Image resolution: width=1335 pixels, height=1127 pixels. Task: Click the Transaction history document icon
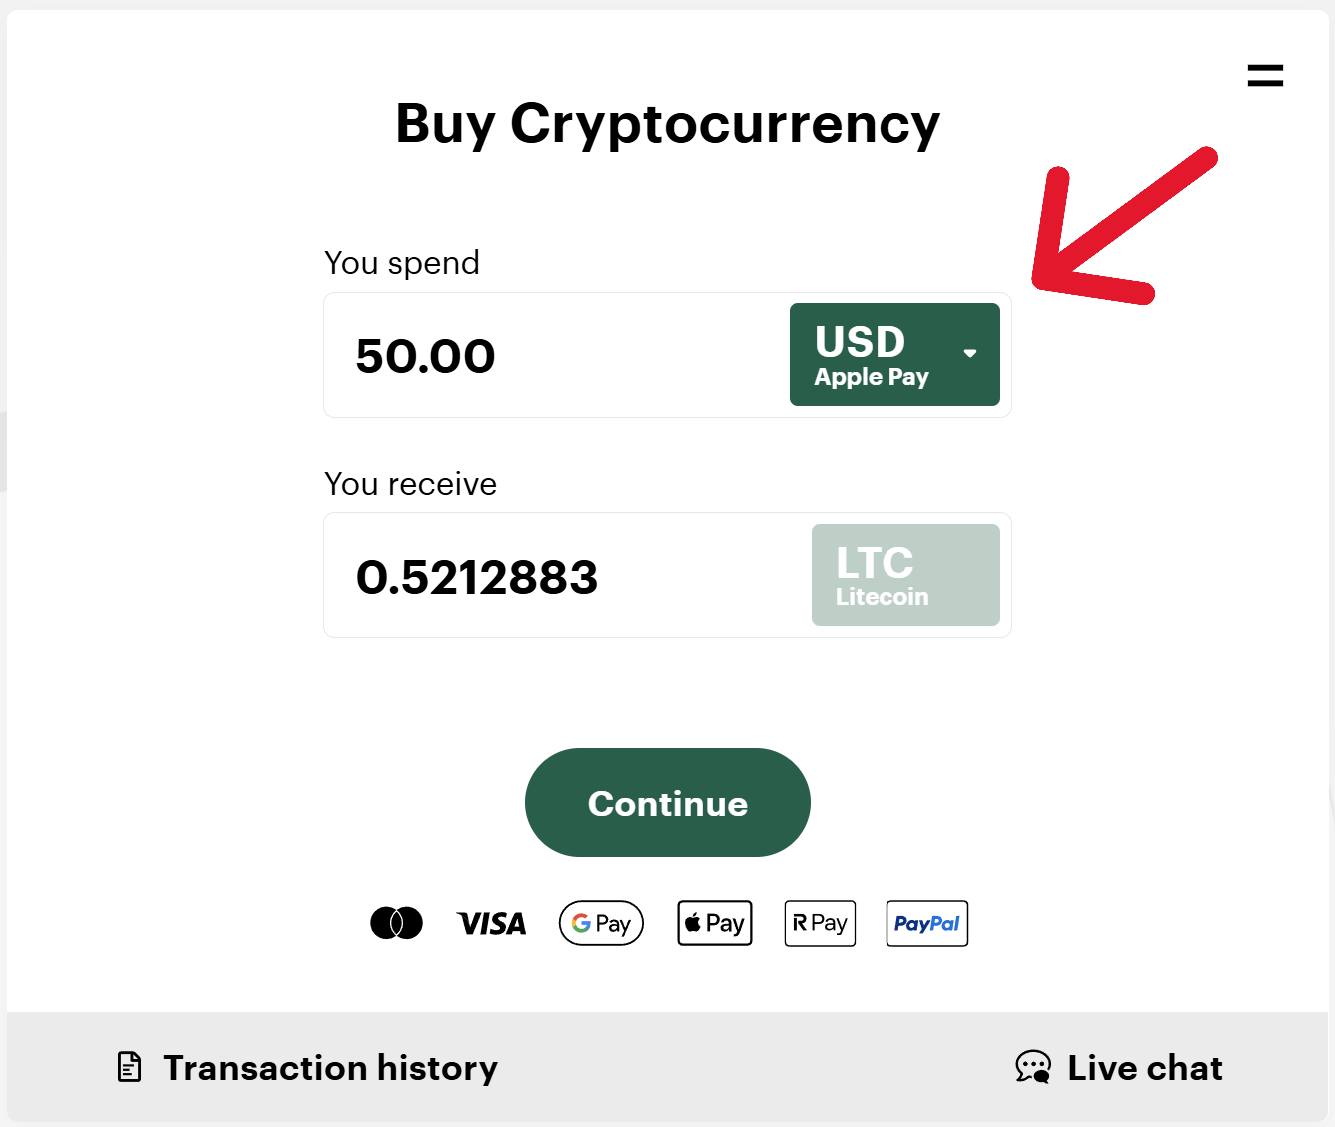[x=130, y=1067]
